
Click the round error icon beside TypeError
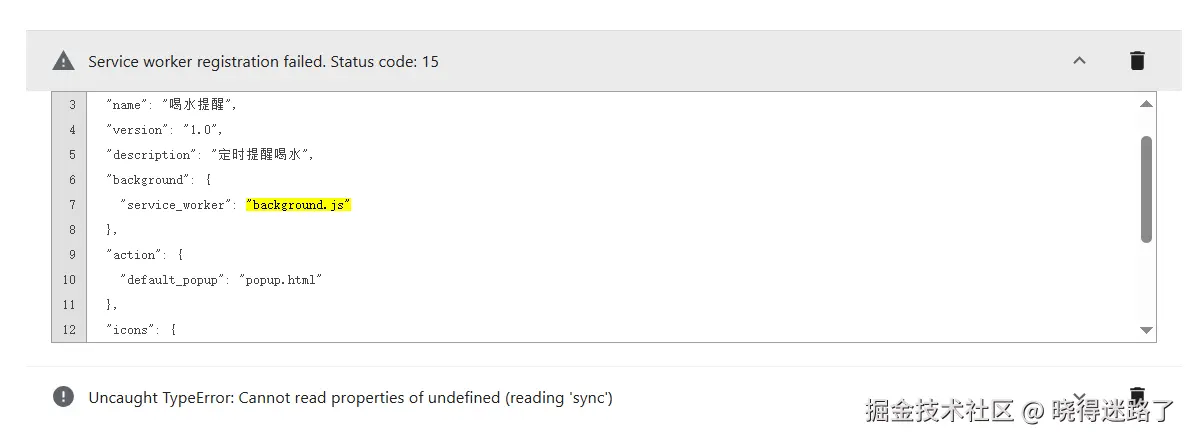[x=63, y=397]
